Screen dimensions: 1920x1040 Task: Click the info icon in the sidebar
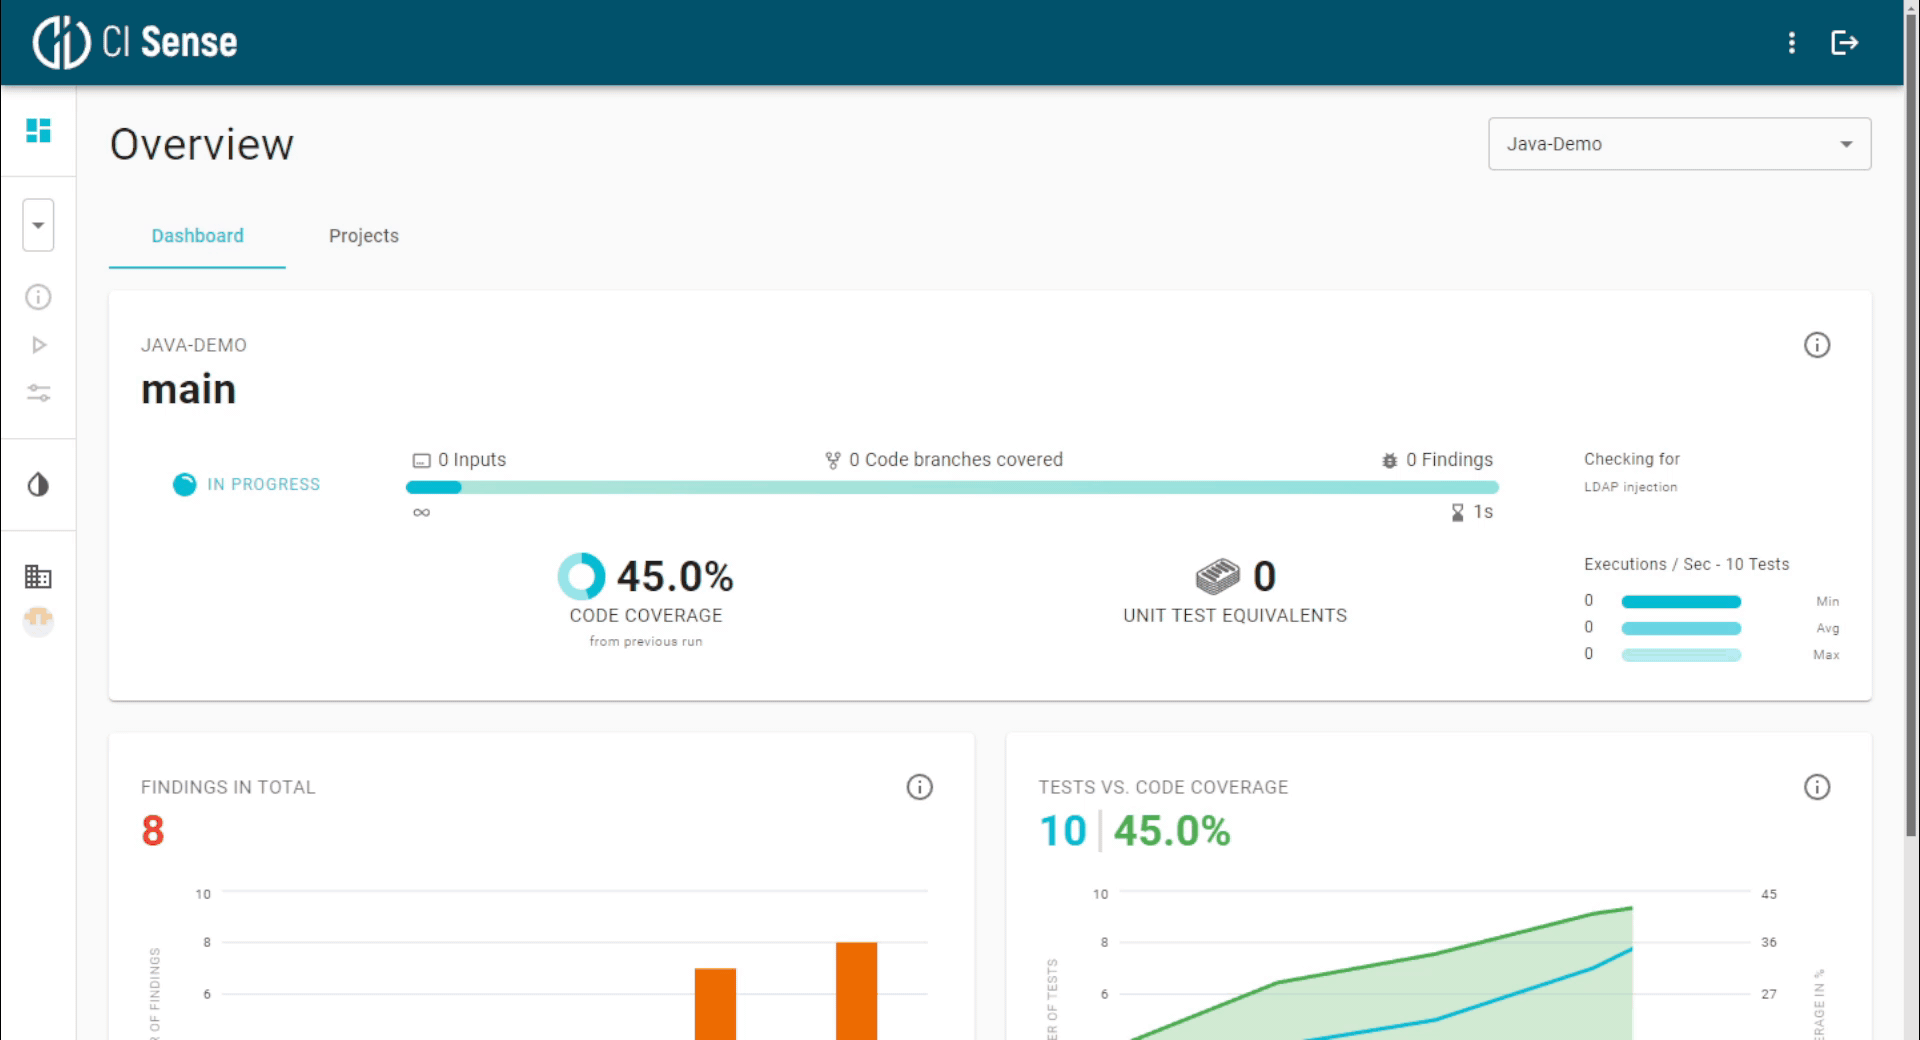(x=38, y=296)
